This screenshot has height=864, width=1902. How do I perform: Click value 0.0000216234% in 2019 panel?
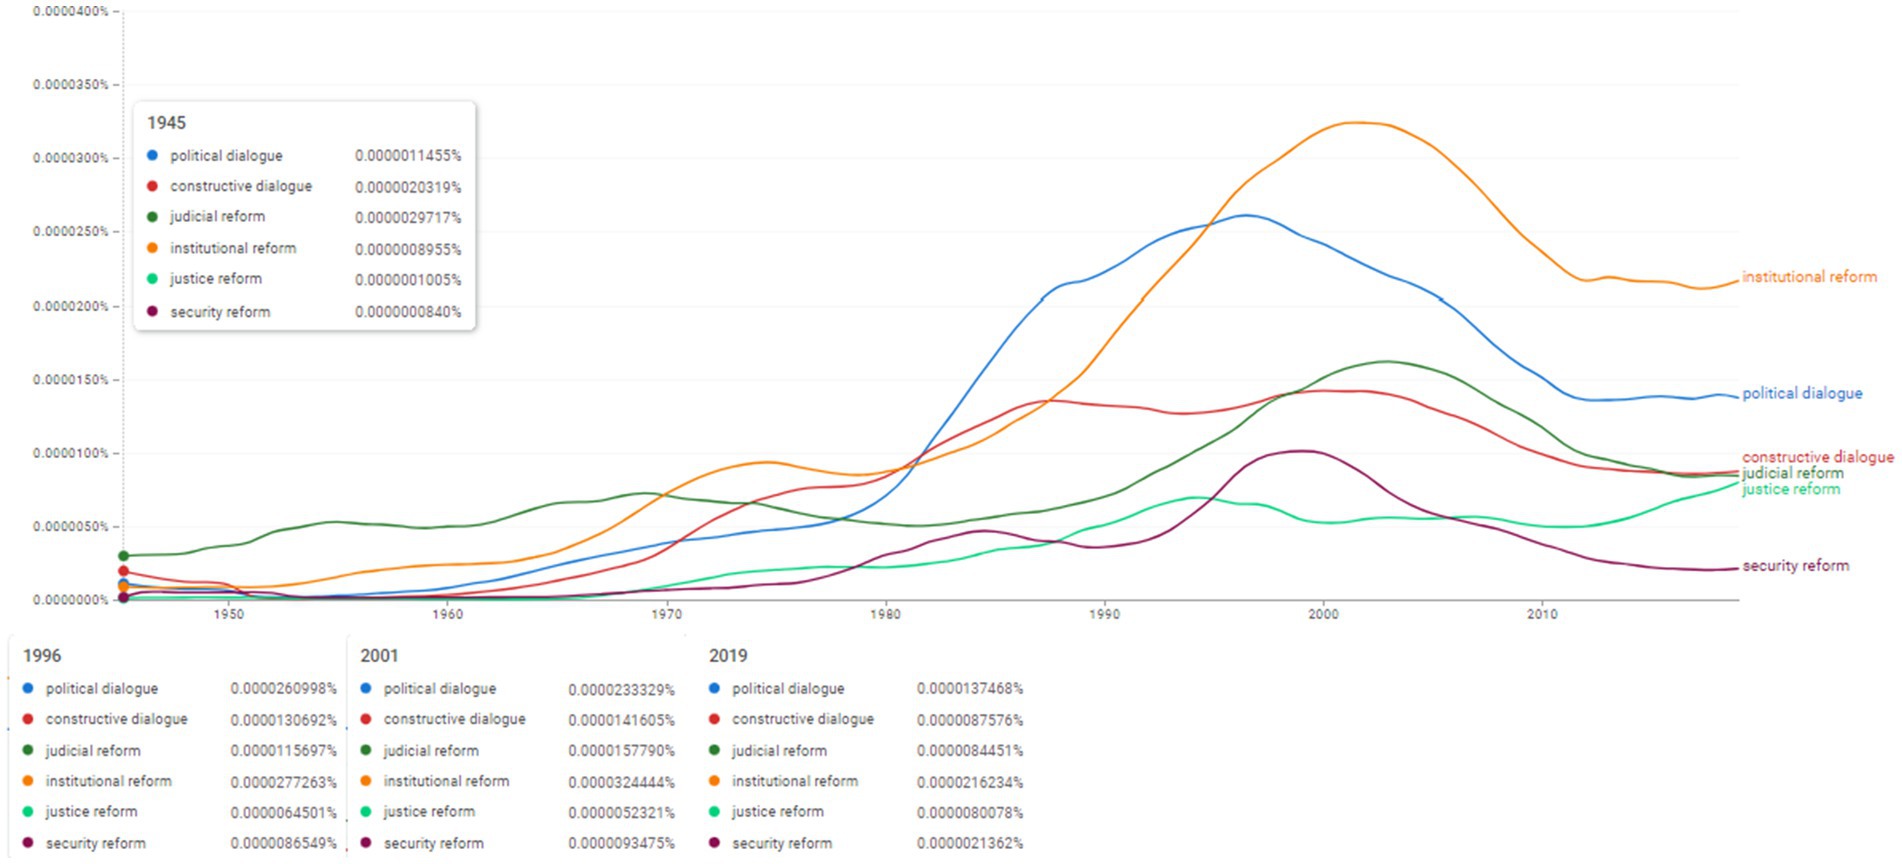coord(970,782)
